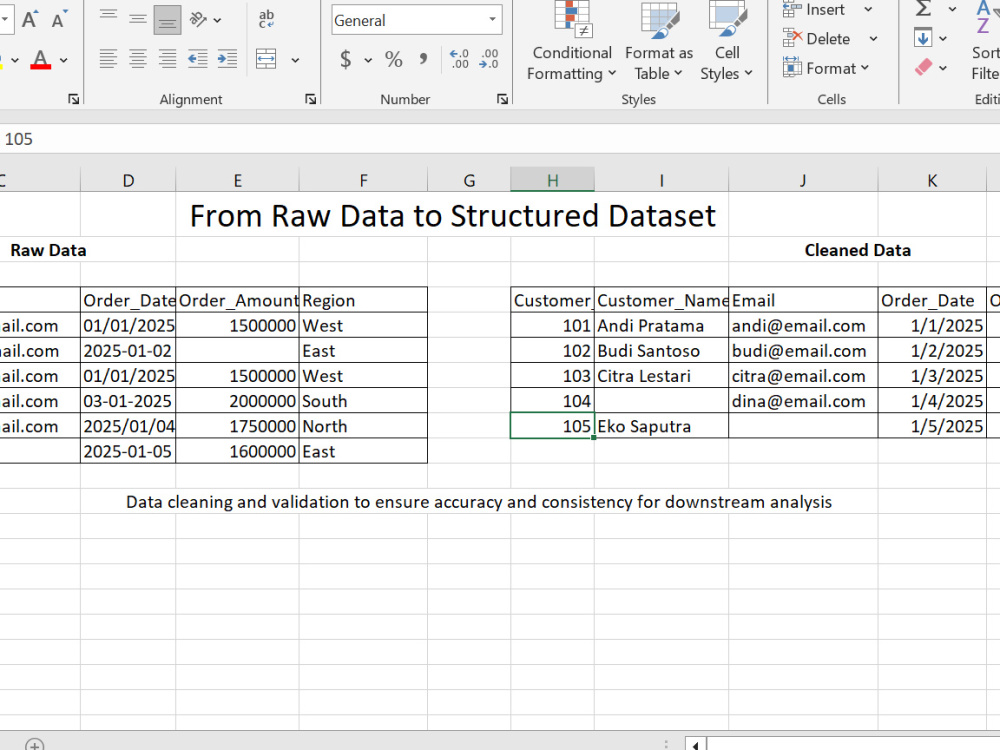Select raw Order_Date 03-01-2025 cell
The image size is (1000, 750).
click(128, 401)
